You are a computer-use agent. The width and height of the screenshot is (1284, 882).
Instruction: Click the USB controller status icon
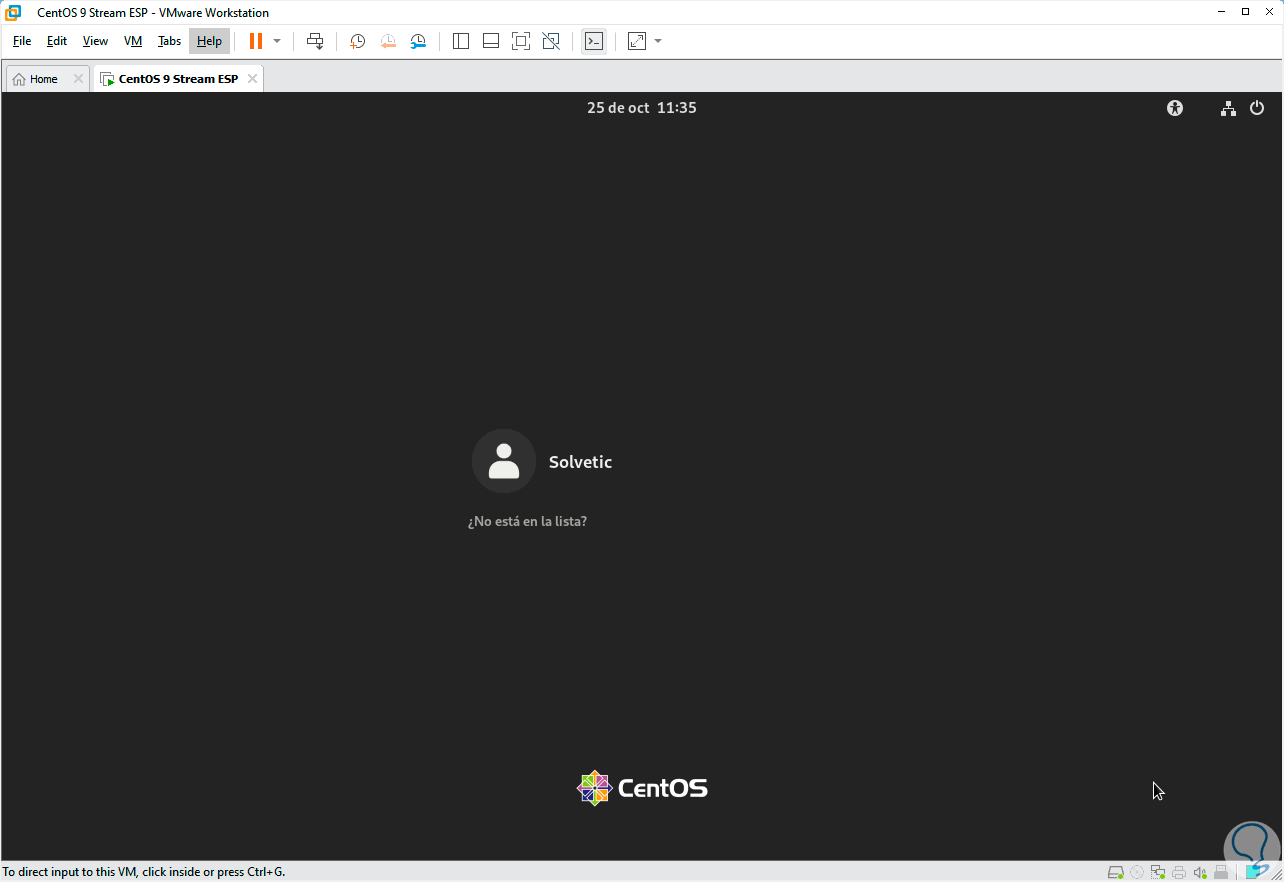1221,872
